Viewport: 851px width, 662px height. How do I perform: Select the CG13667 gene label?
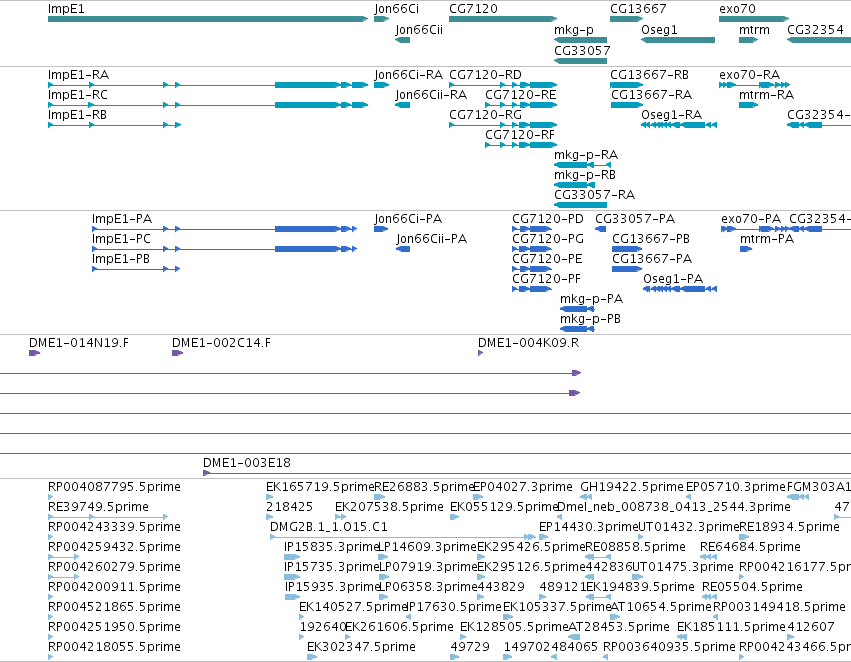pyautogui.click(x=638, y=9)
